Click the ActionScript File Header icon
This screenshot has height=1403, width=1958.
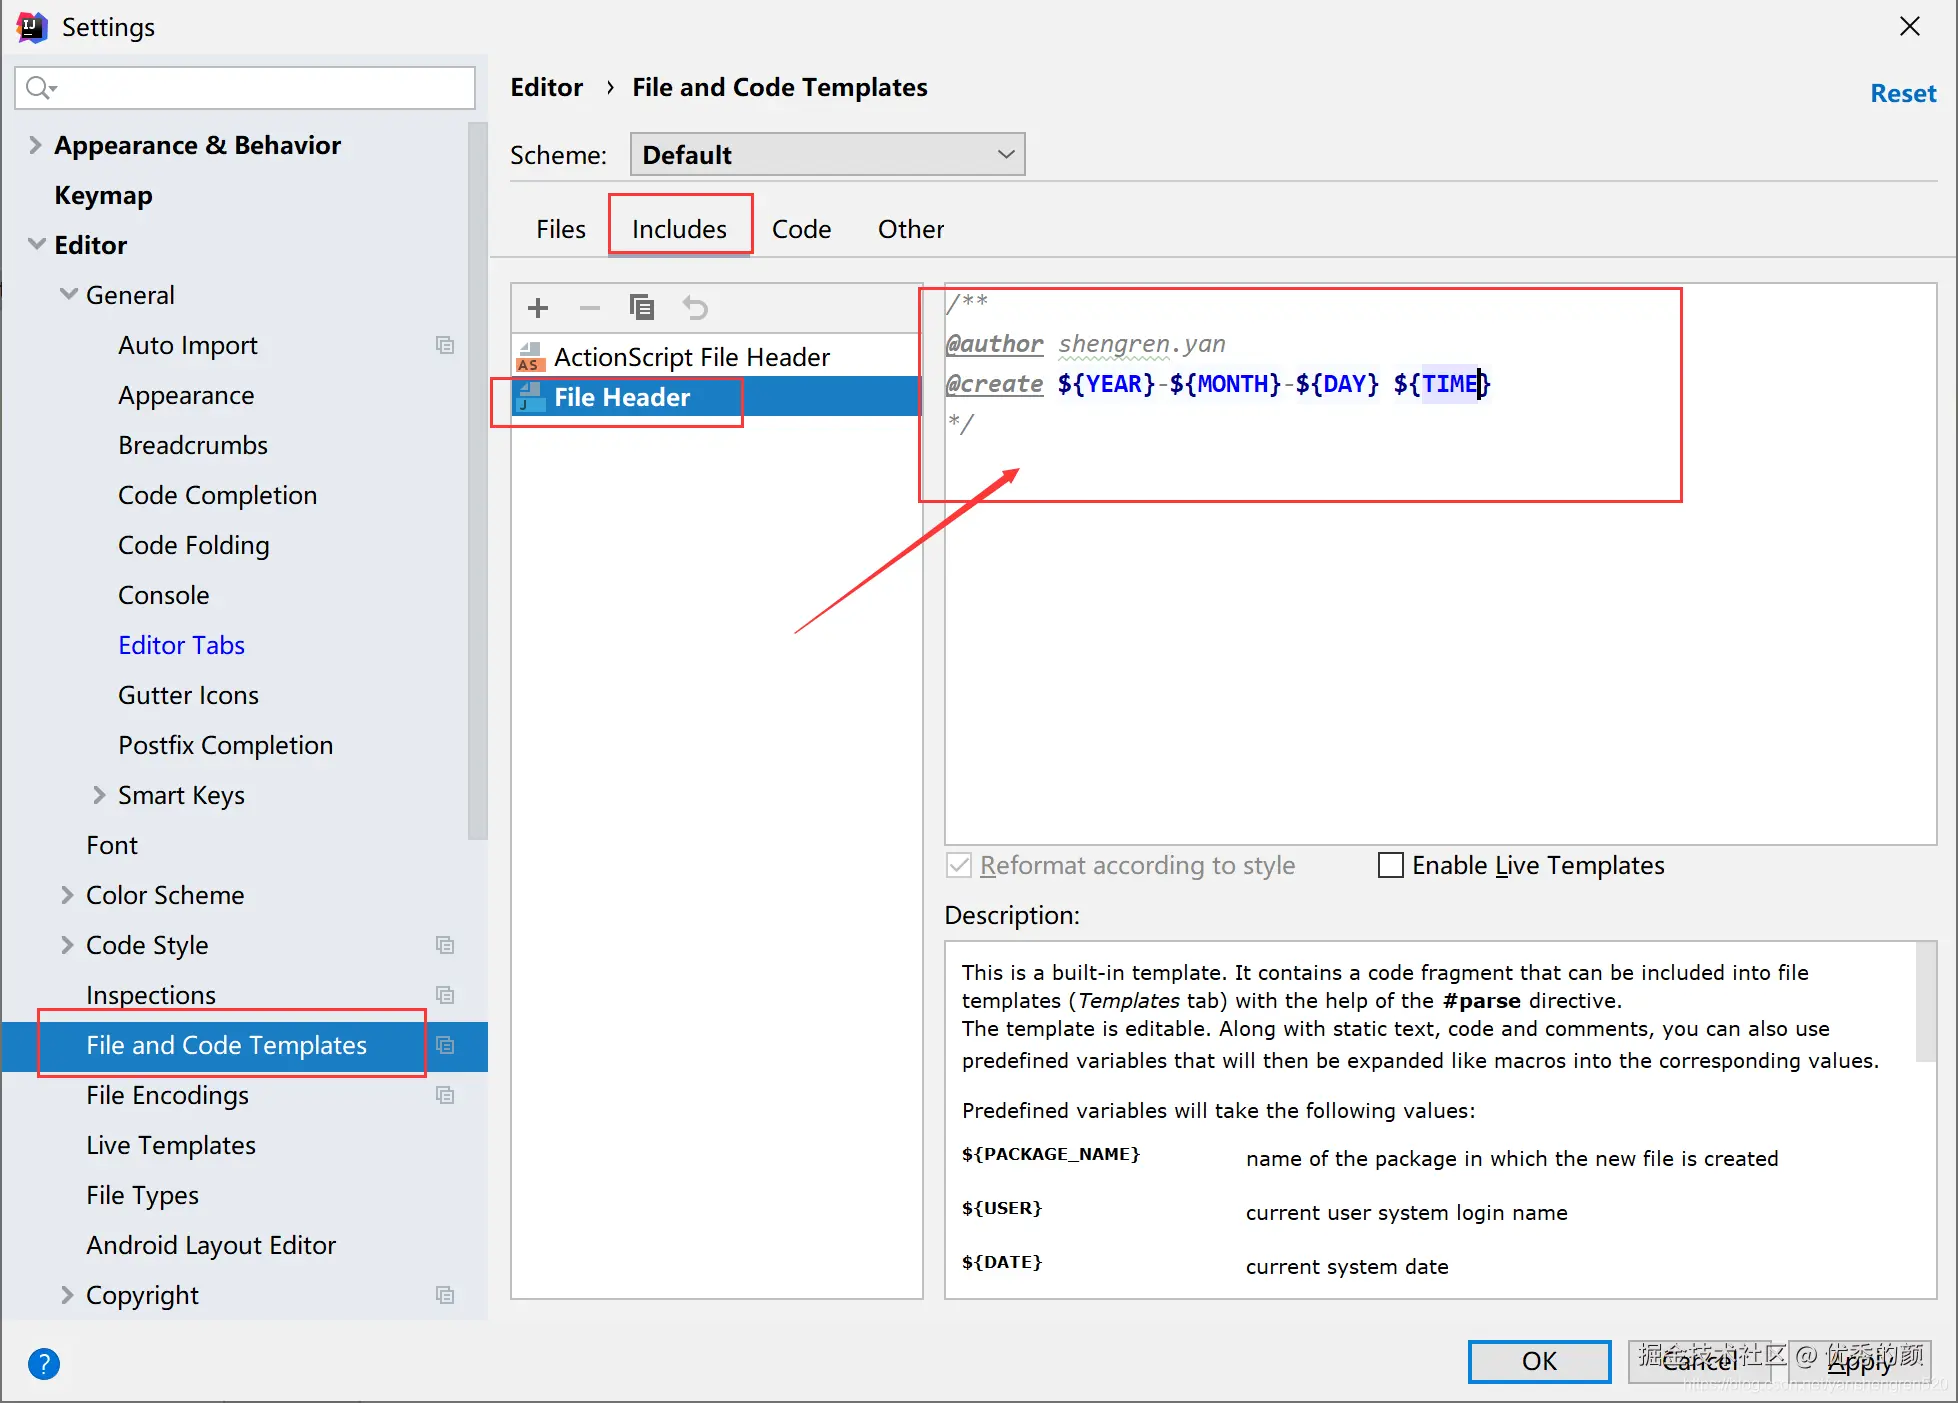[x=530, y=357]
